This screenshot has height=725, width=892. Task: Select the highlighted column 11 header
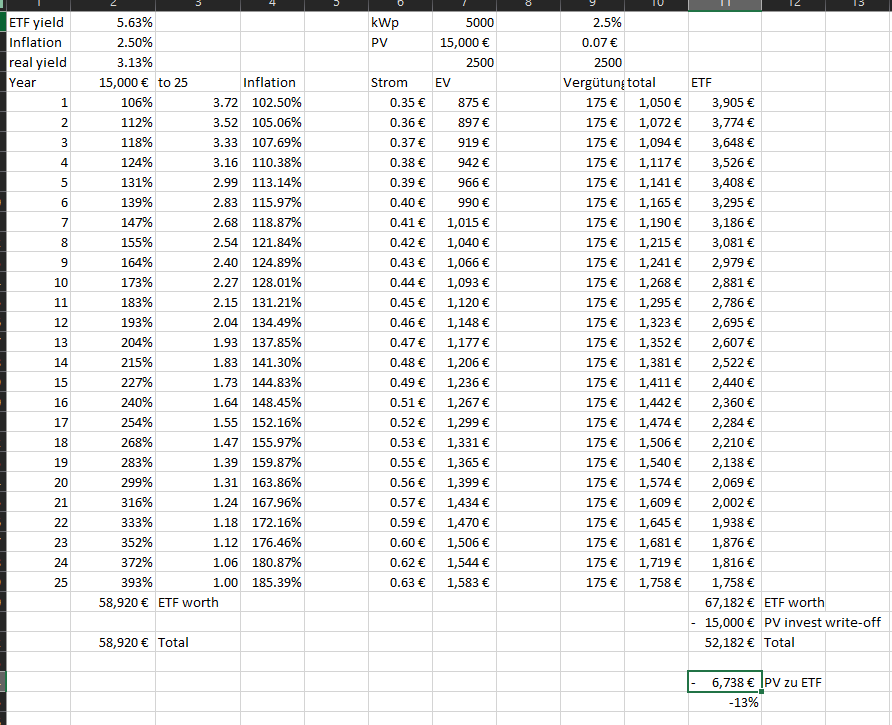pyautogui.click(x=725, y=5)
